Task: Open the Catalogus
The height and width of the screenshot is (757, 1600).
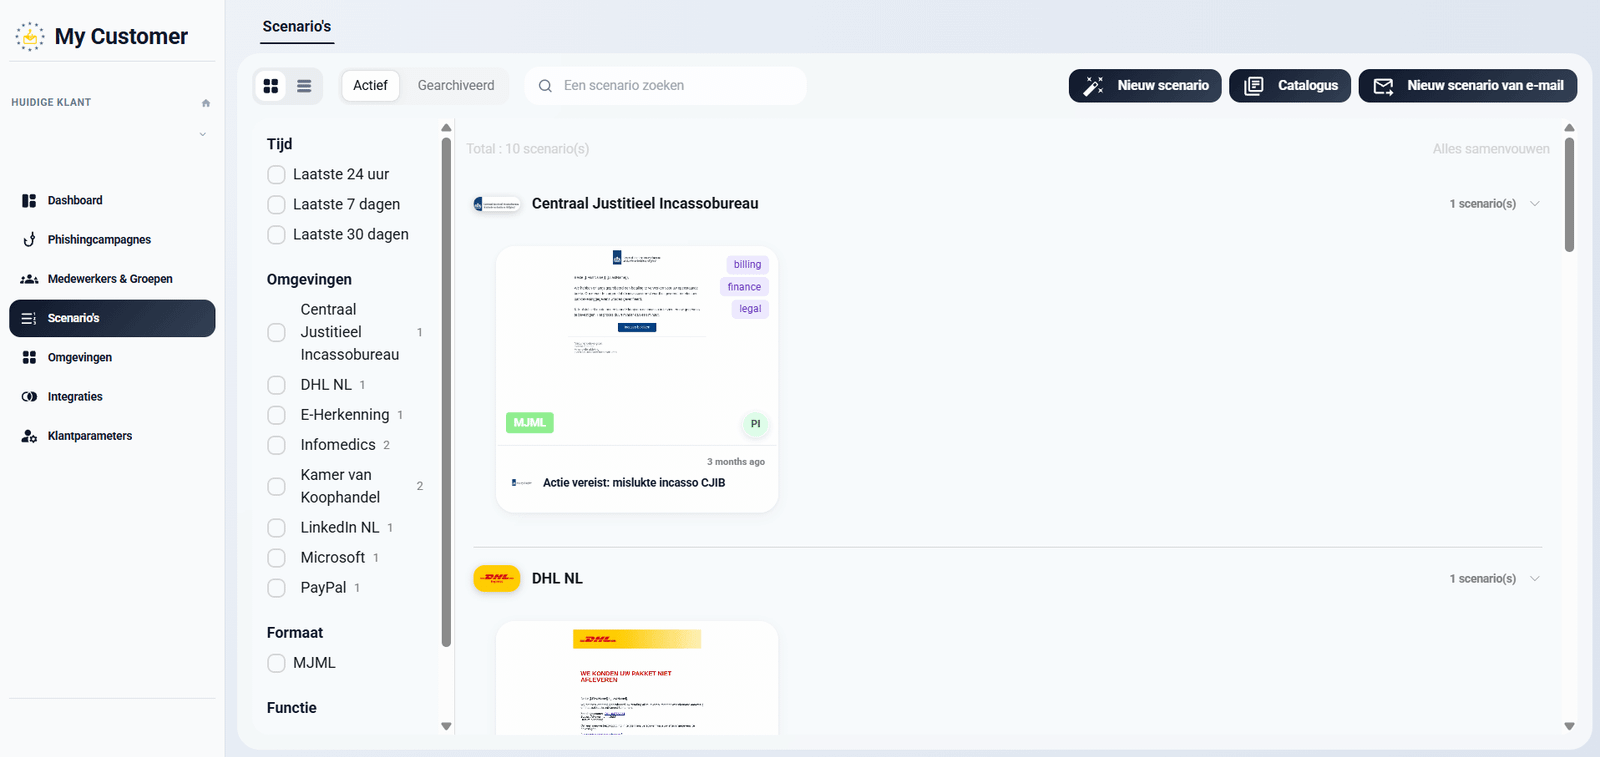Action: [1290, 86]
